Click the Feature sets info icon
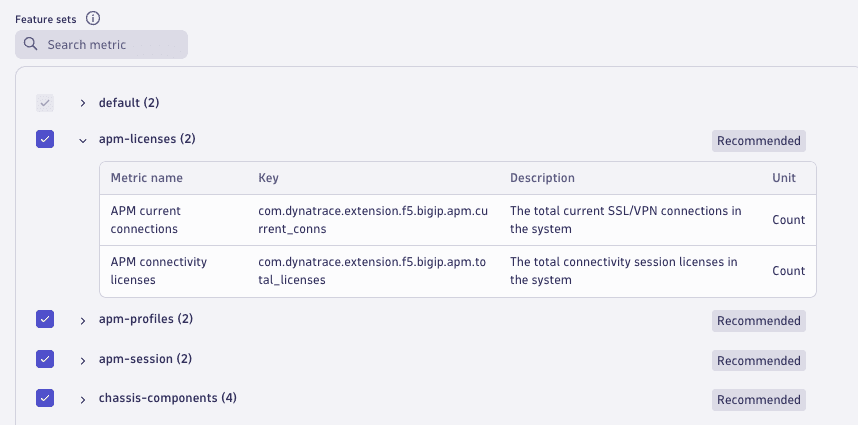 pyautogui.click(x=93, y=18)
